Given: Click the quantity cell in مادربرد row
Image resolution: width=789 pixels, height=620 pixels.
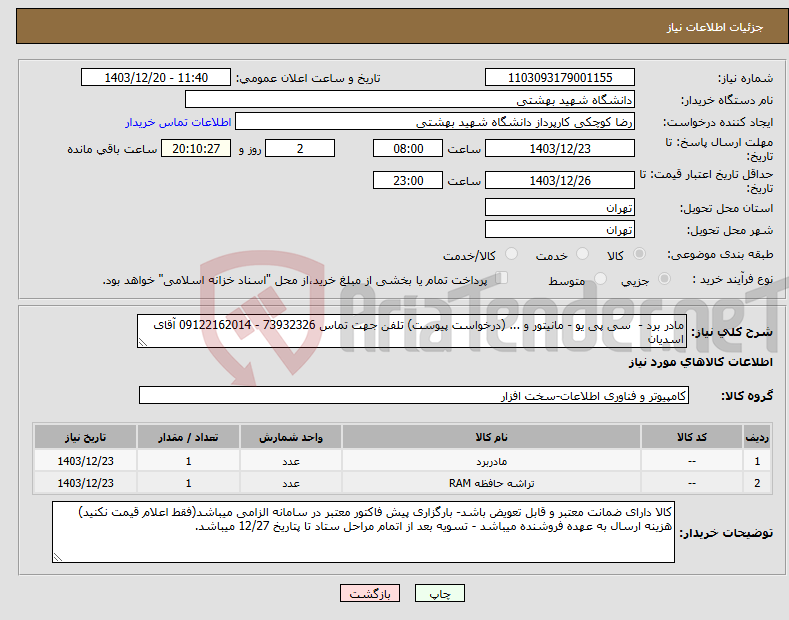Looking at the screenshot, I should point(188,461).
